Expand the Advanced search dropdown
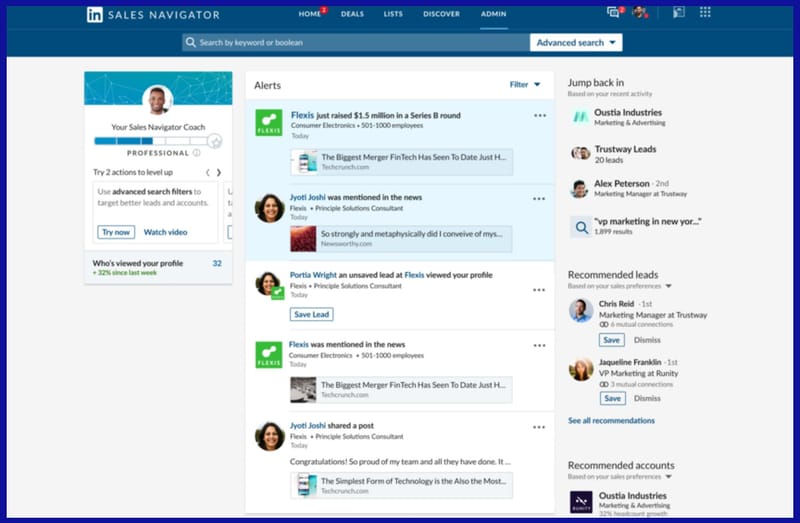The image size is (800, 523). (576, 43)
